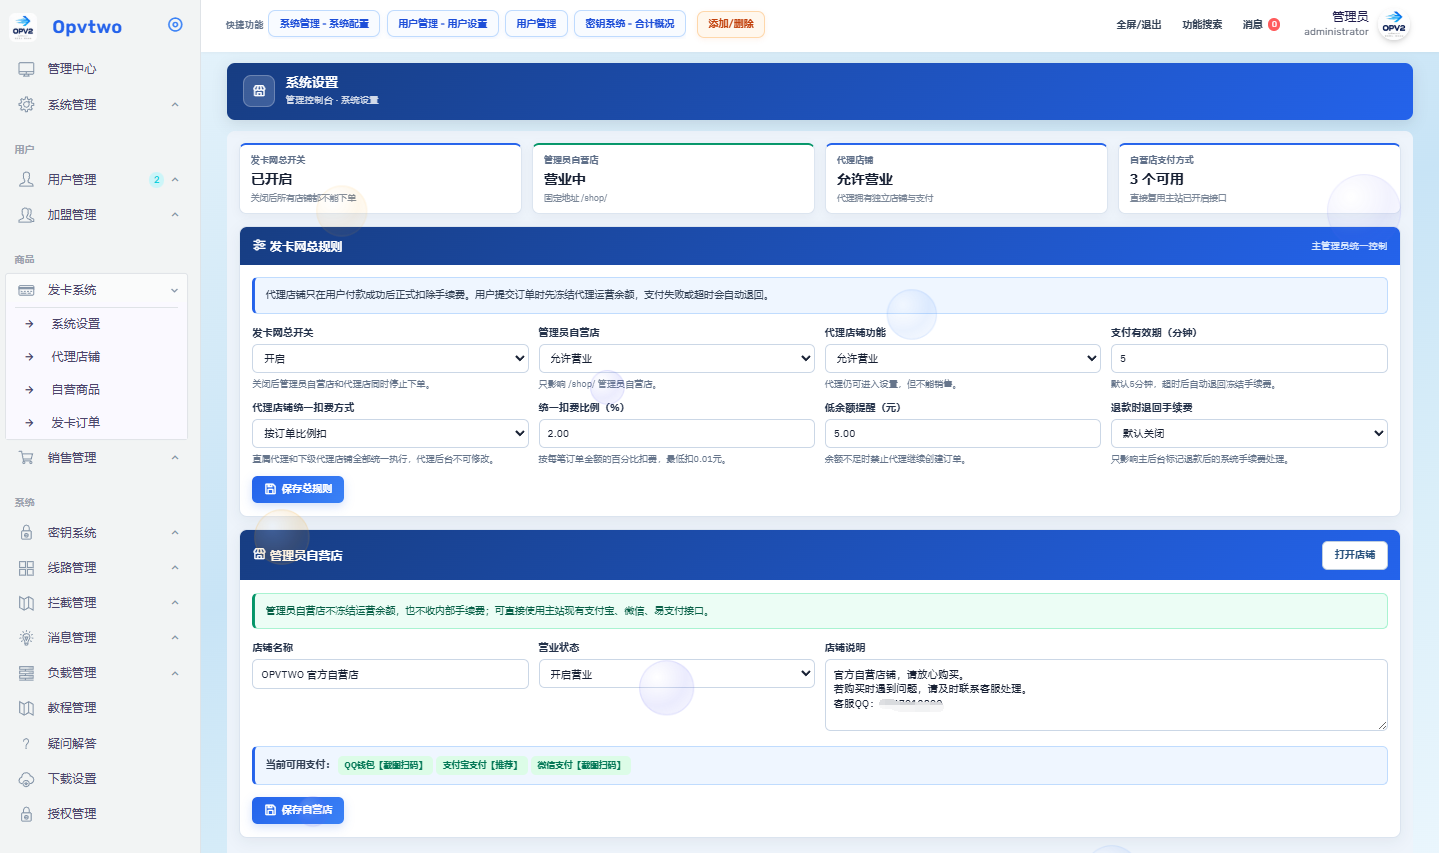Viewport: 1439px width, 853px height.
Task: Click the 加盟管理 people icon
Action: (x=26, y=214)
